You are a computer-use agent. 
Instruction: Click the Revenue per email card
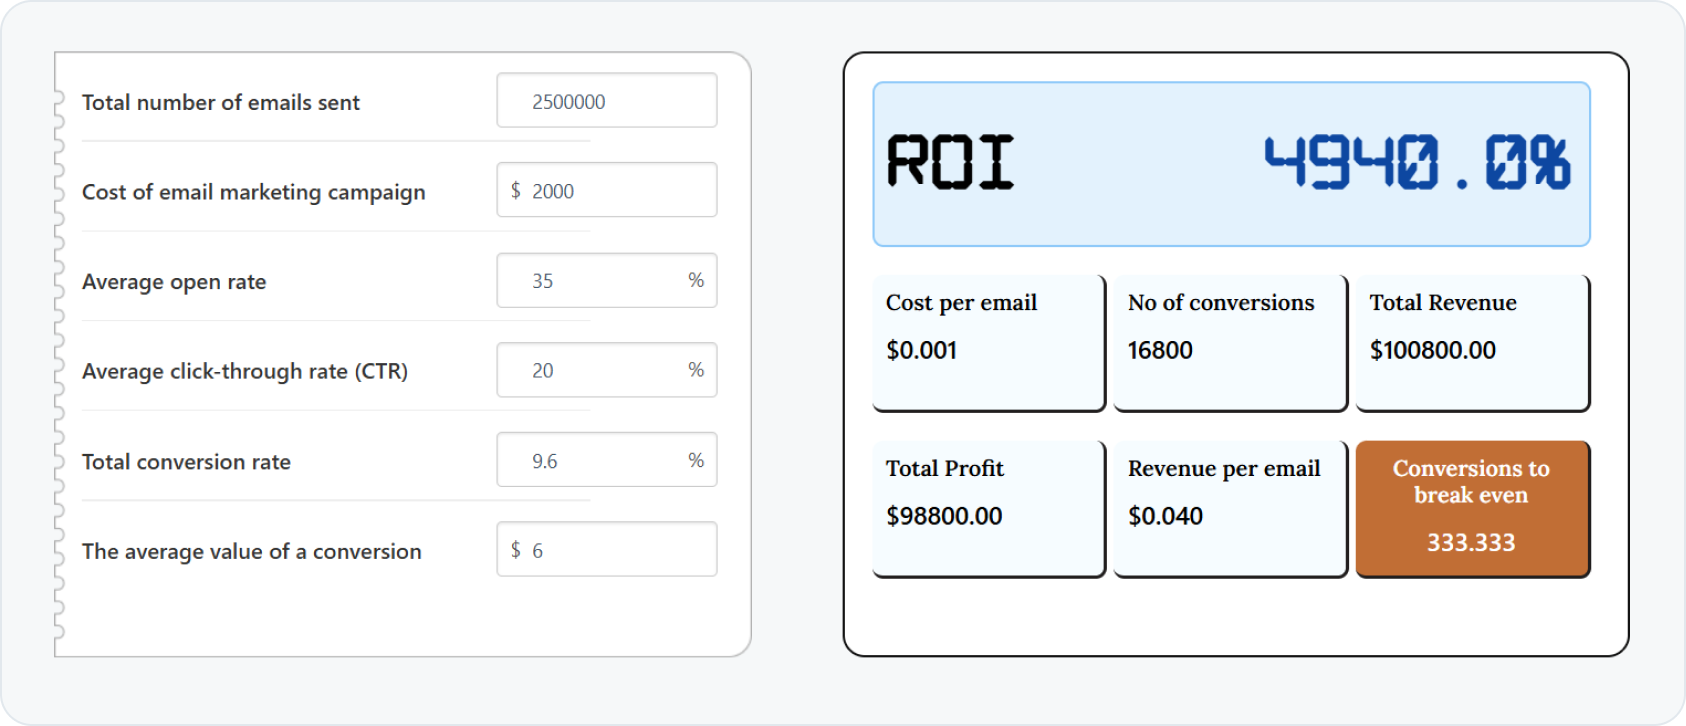1230,509
